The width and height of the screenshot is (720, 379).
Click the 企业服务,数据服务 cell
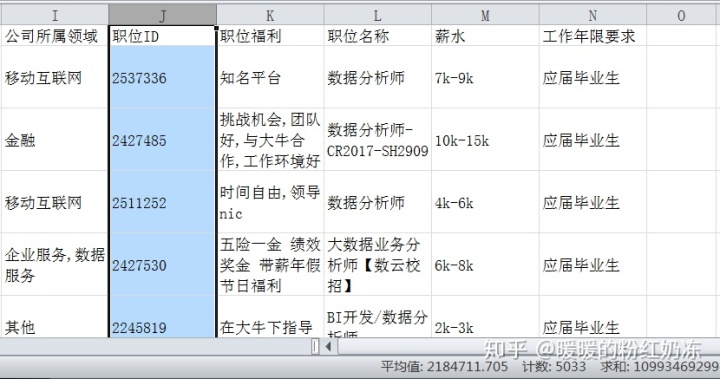point(54,265)
